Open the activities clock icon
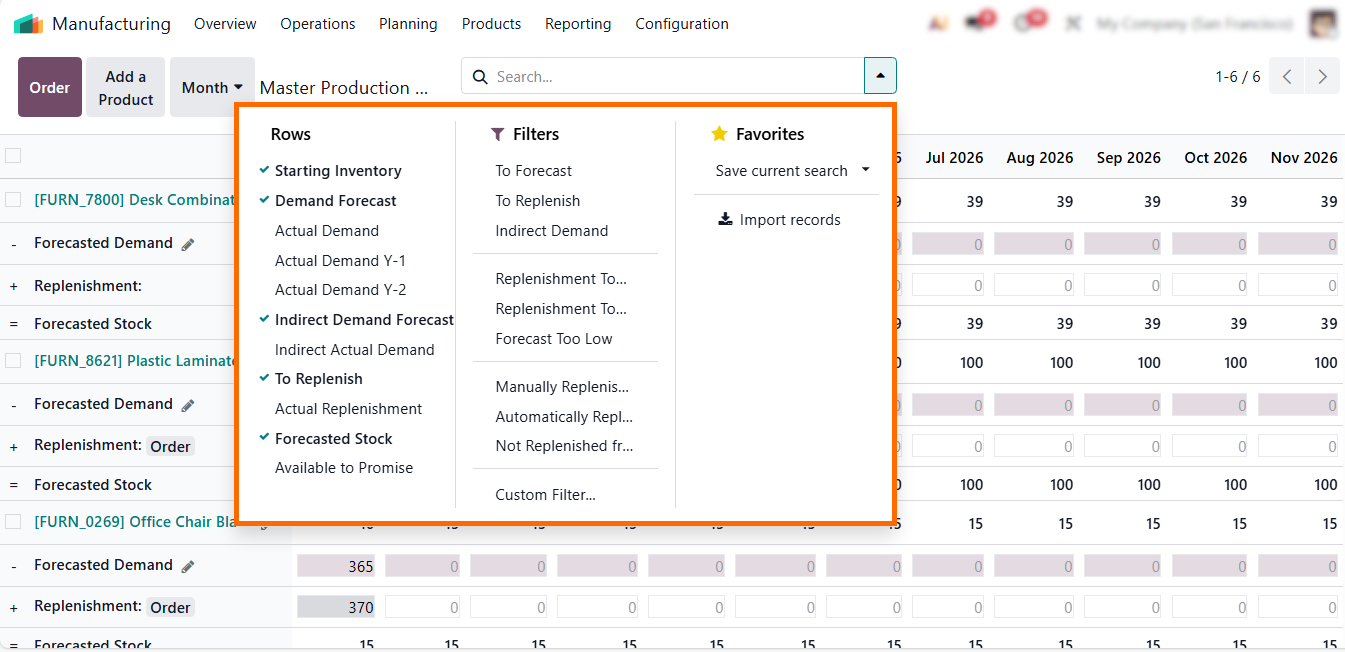This screenshot has width=1345, height=652. click(x=1024, y=23)
